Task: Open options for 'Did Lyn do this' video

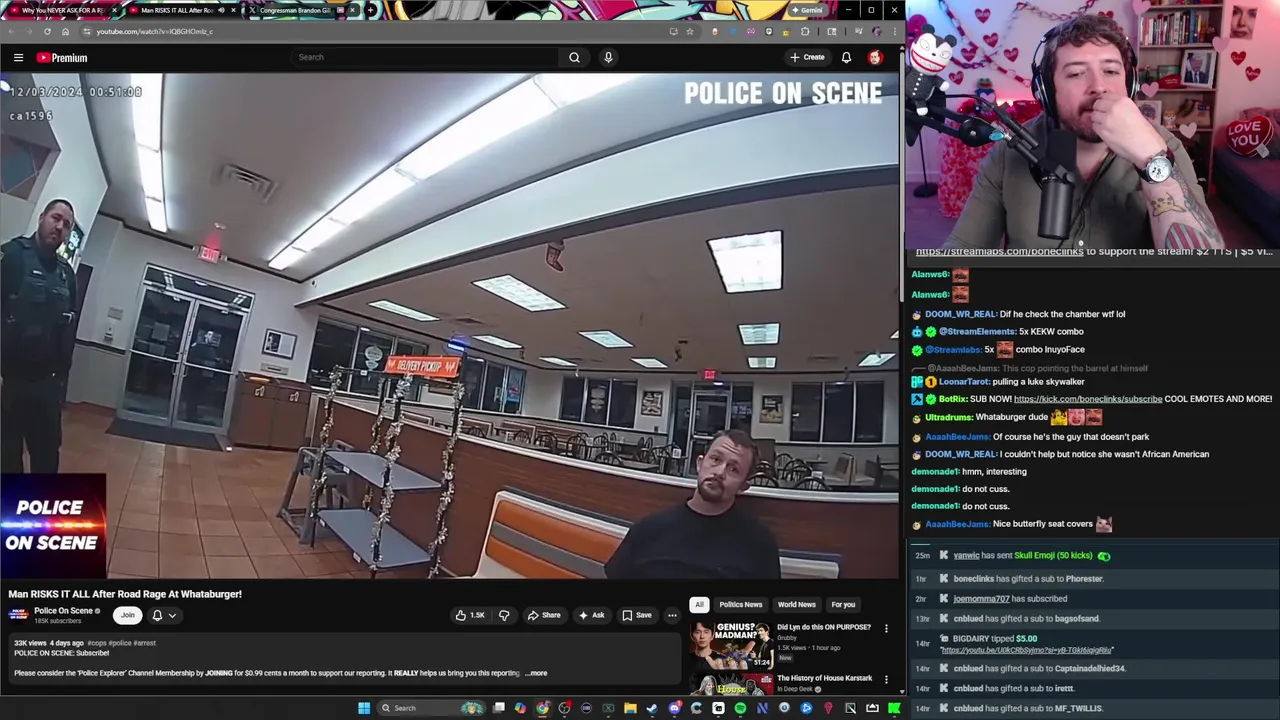Action: [886, 628]
